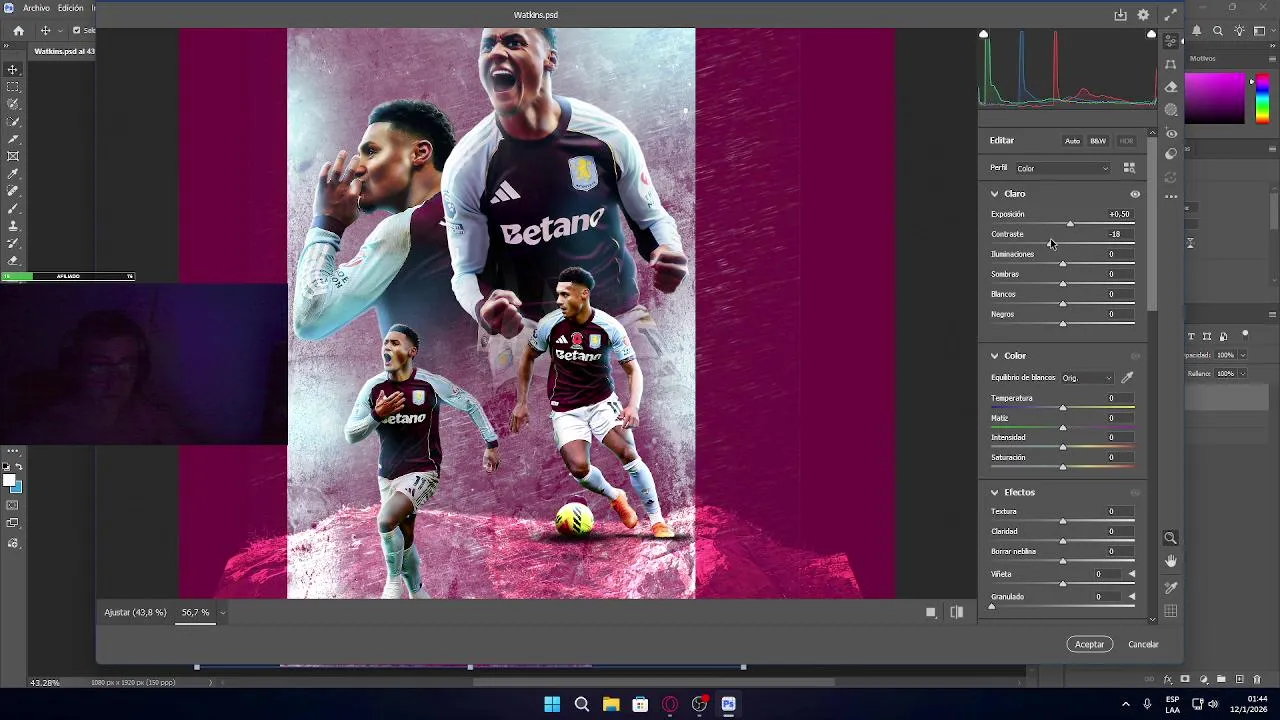Select the Eraser tool in left toolbar
The image size is (1280, 720).
pyautogui.click(x=13, y=260)
